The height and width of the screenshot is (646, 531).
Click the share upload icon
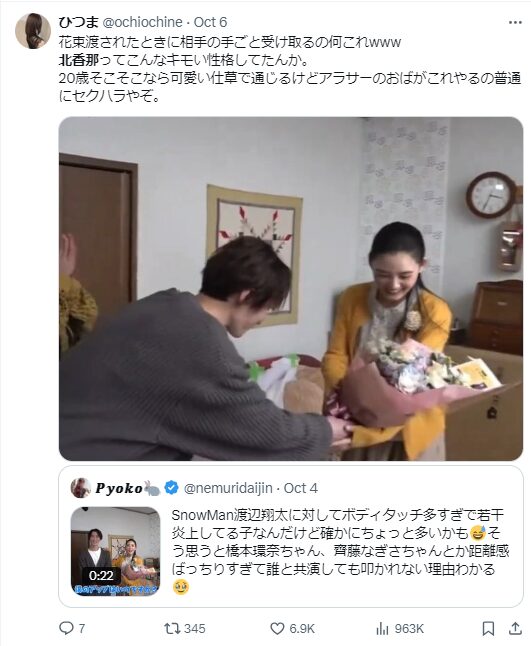[515, 628]
